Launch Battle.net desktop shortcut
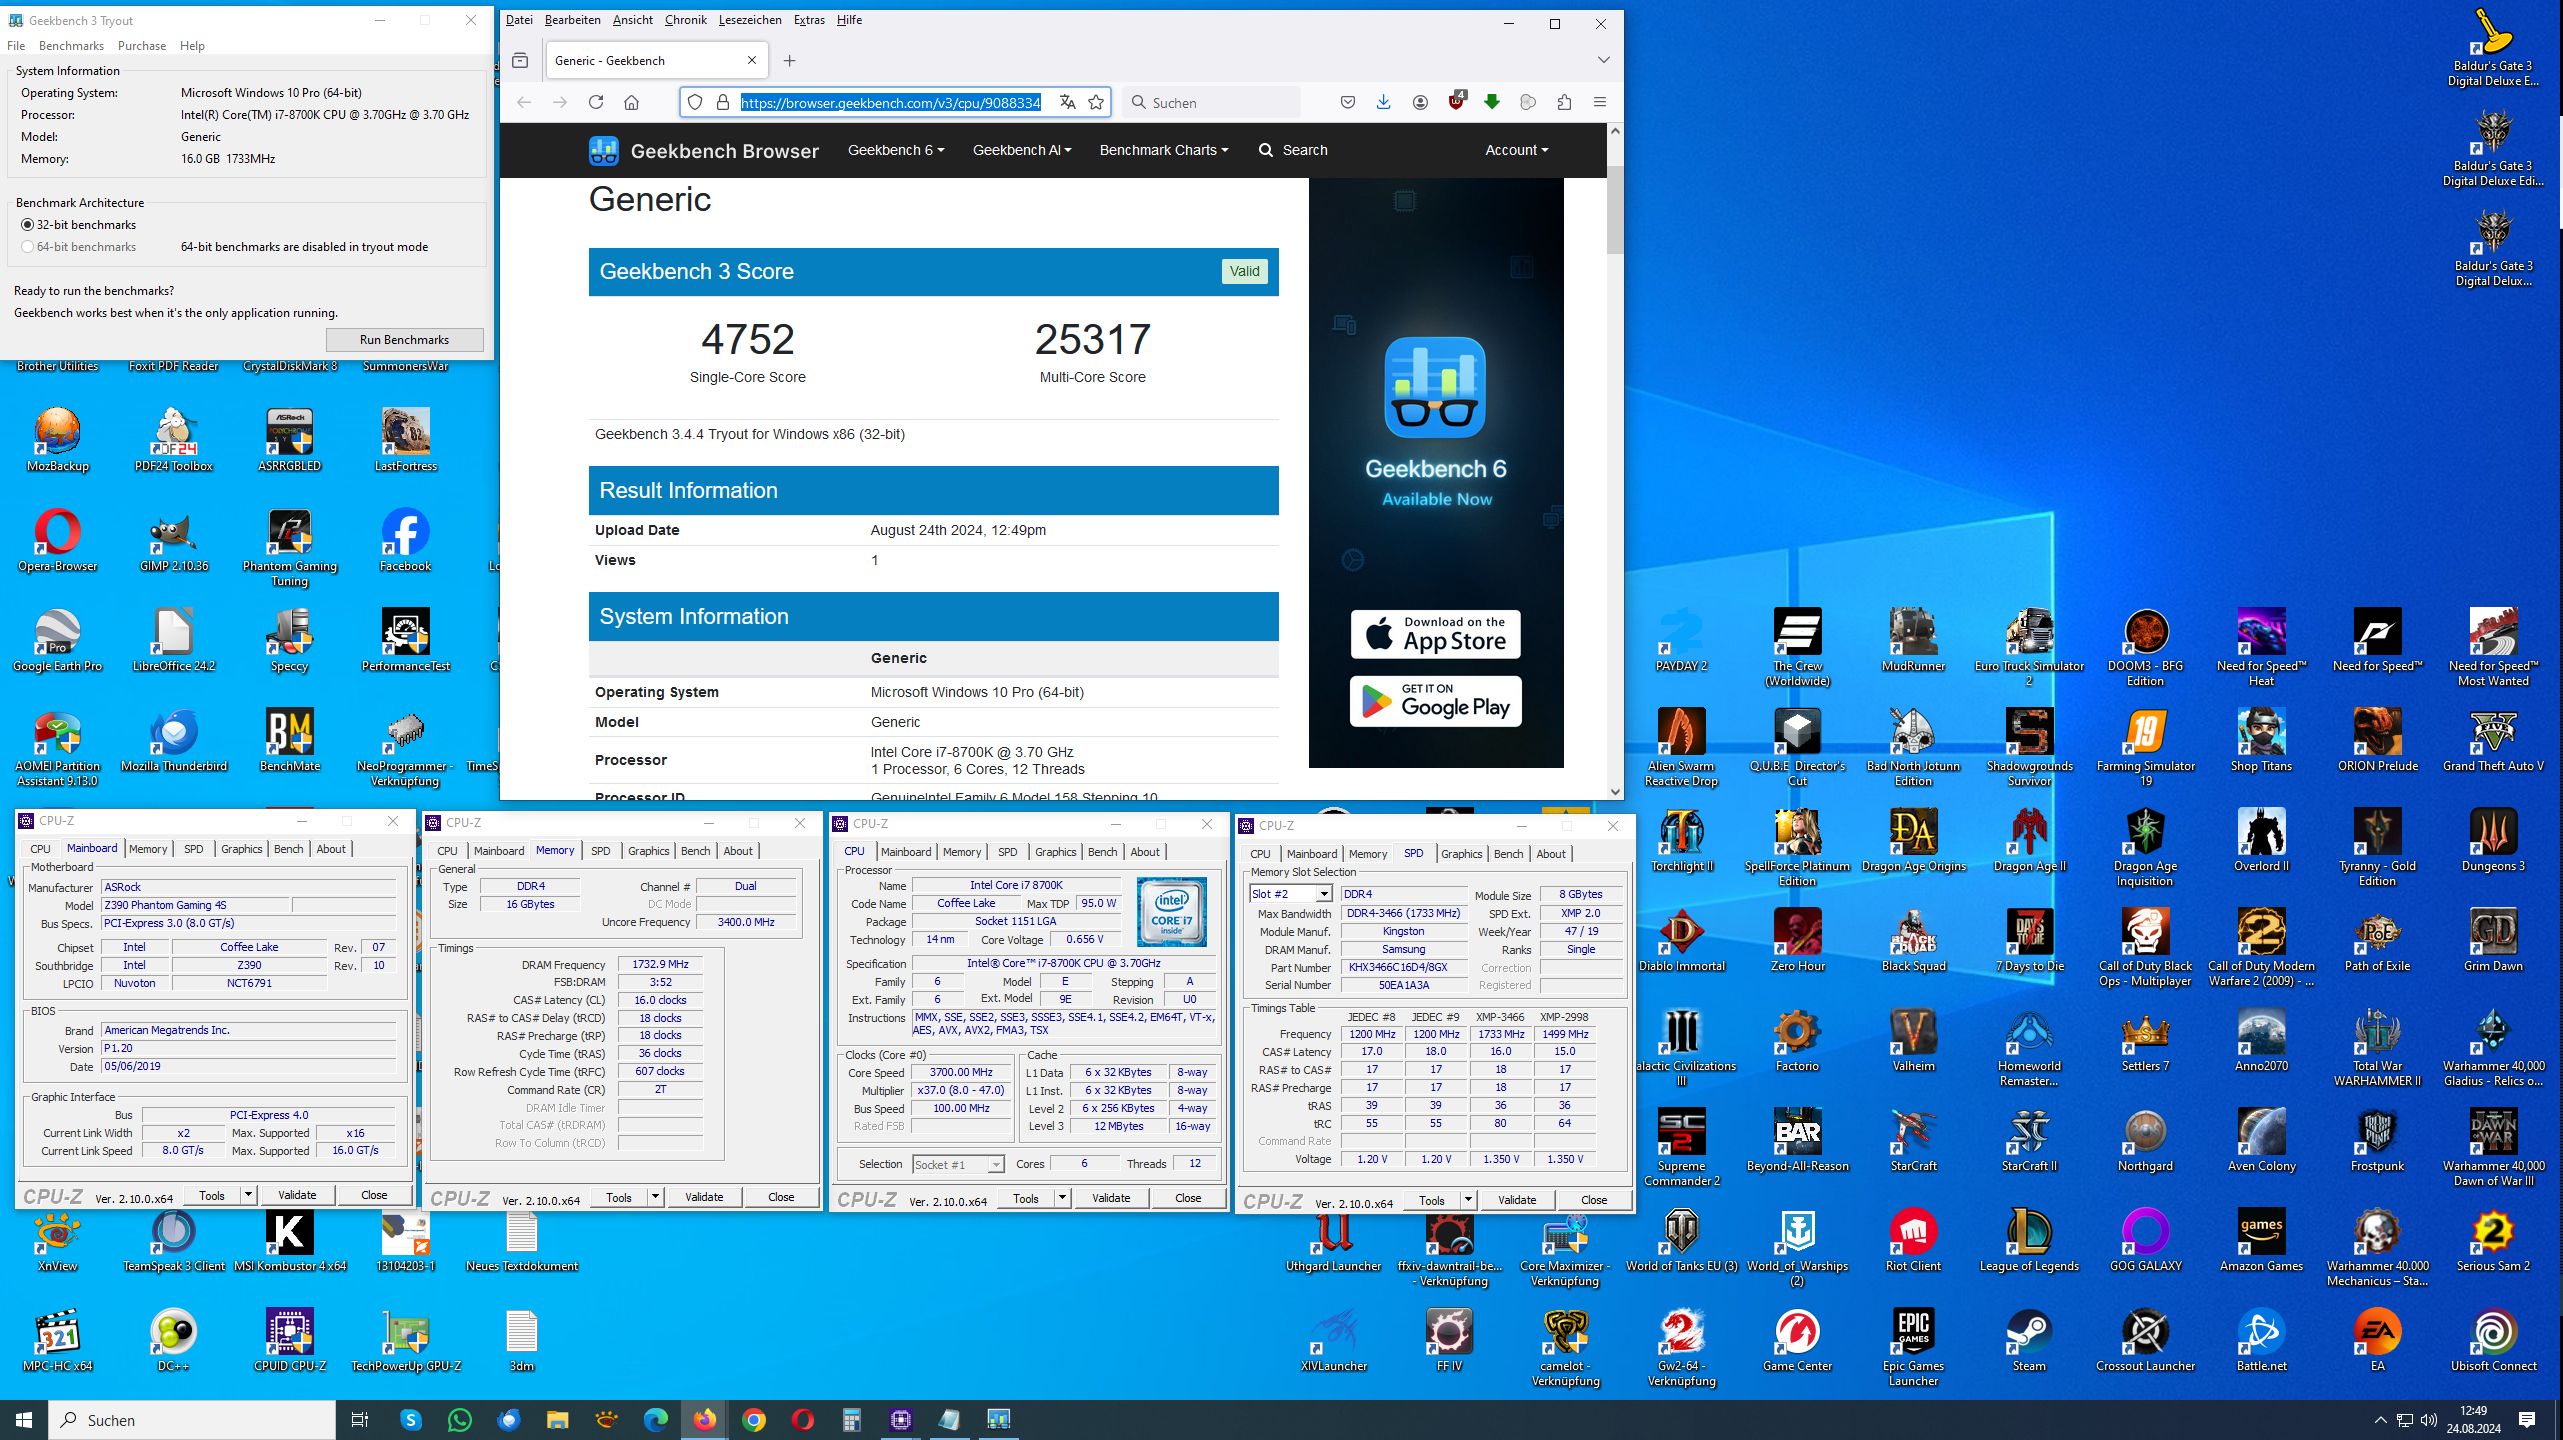The width and height of the screenshot is (2563, 1440). pyautogui.click(x=2261, y=1341)
